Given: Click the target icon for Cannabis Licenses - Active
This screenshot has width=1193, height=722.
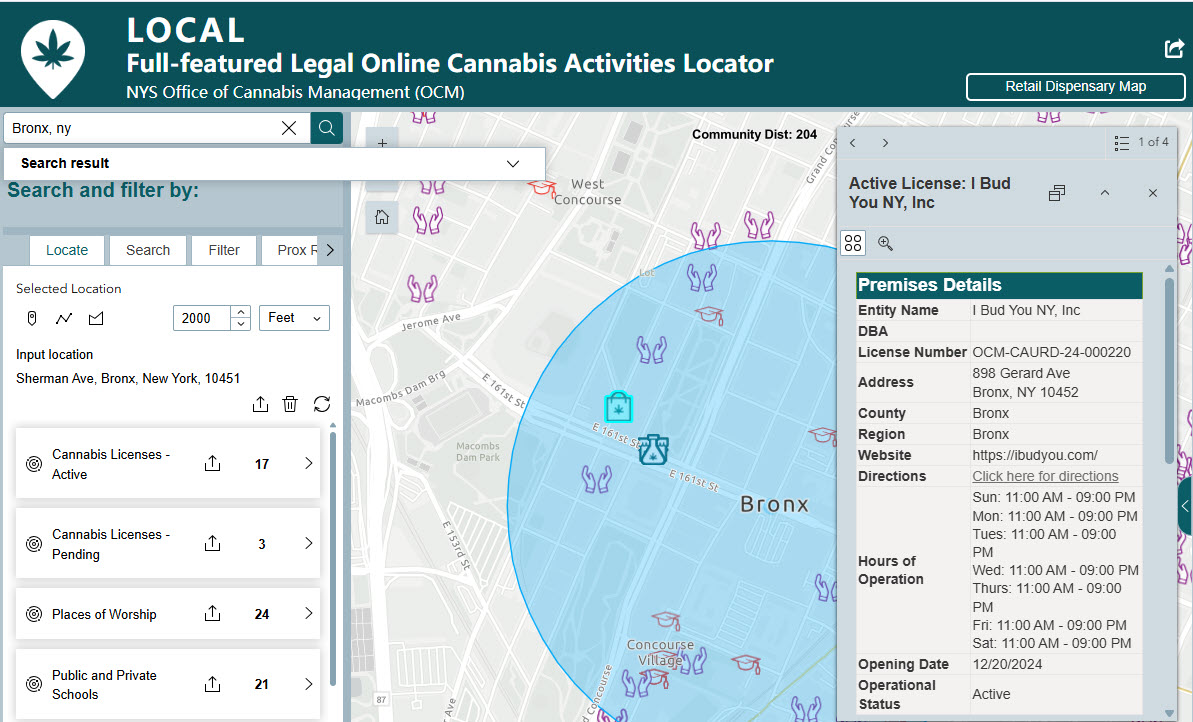Looking at the screenshot, I should [x=34, y=464].
